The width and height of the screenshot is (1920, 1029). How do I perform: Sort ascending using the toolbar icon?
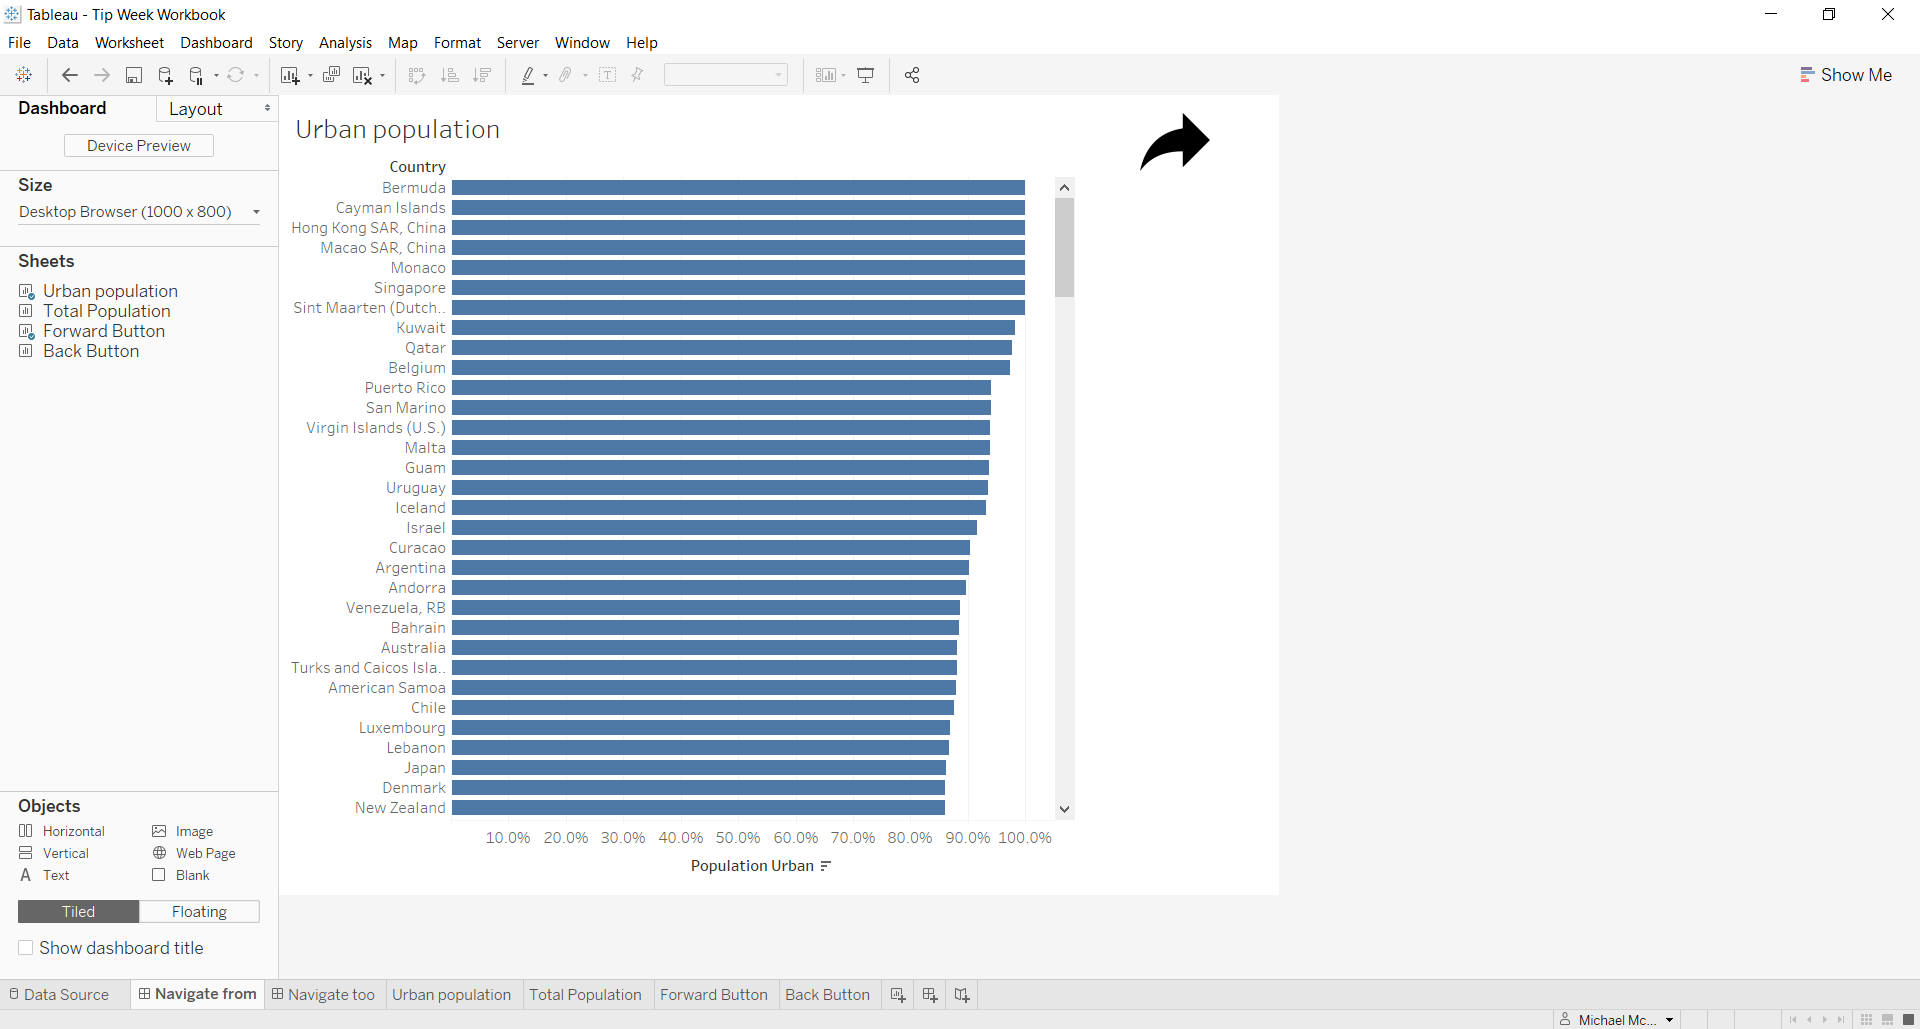(x=450, y=75)
